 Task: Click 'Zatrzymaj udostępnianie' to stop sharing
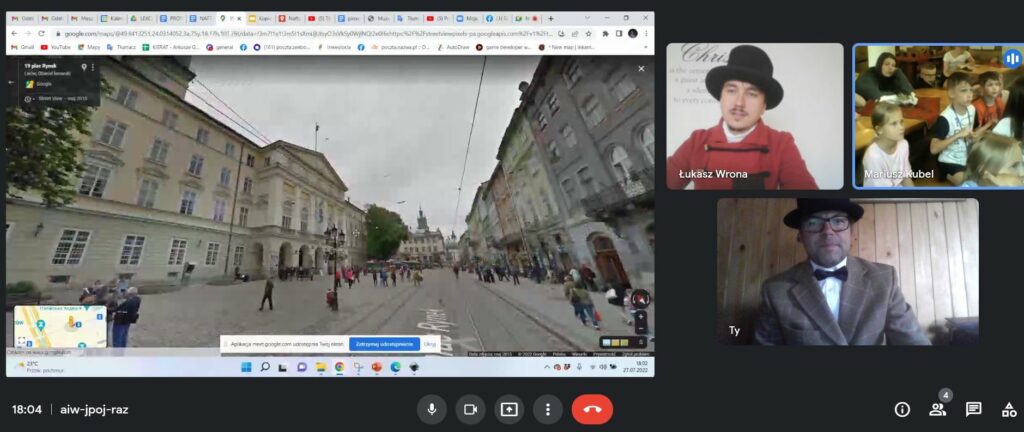click(384, 344)
